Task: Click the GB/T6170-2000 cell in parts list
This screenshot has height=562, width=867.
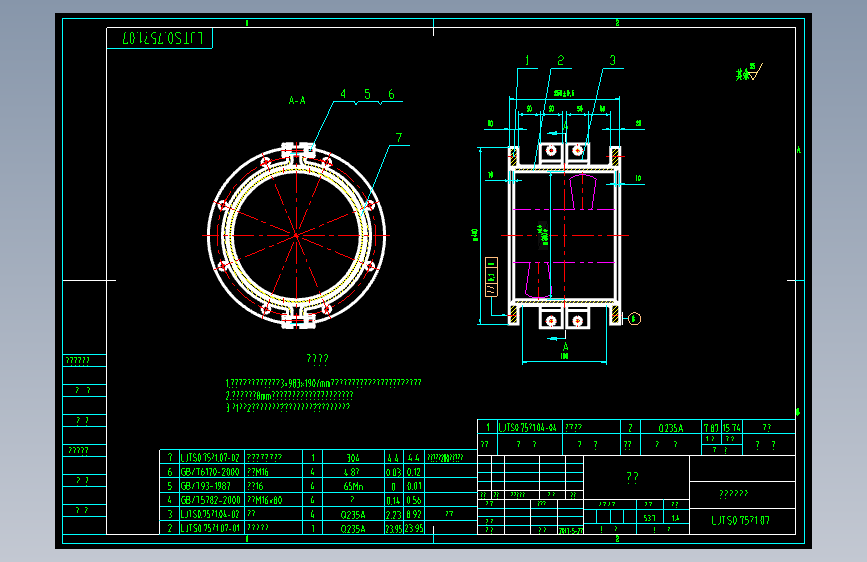Action: (x=210, y=472)
